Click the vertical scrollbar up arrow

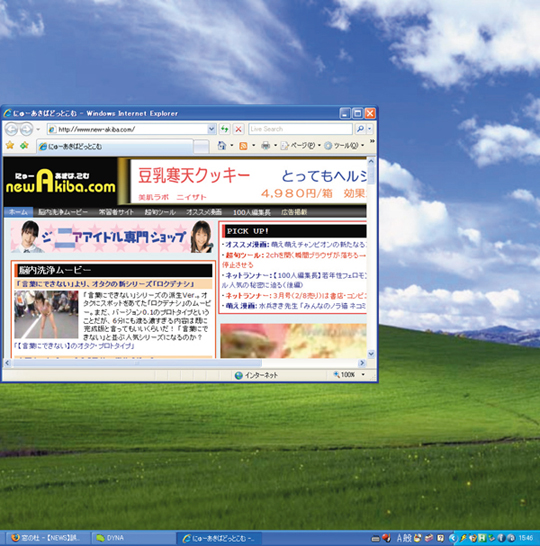[371, 162]
